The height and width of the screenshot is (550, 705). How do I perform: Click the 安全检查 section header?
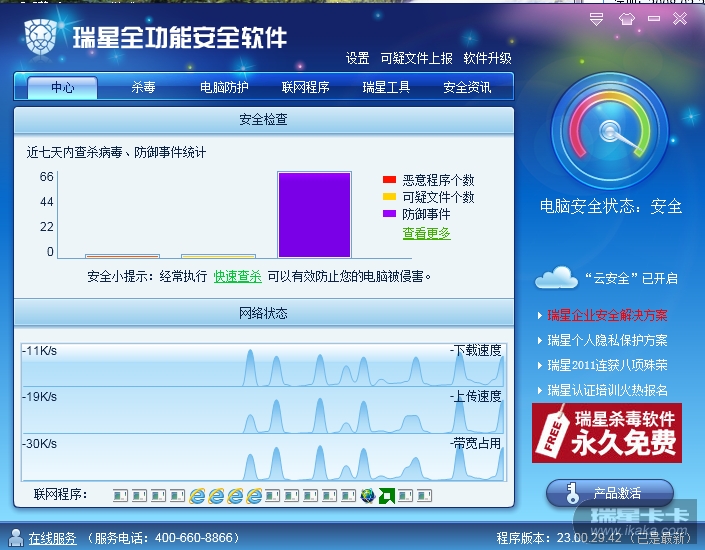tap(264, 120)
